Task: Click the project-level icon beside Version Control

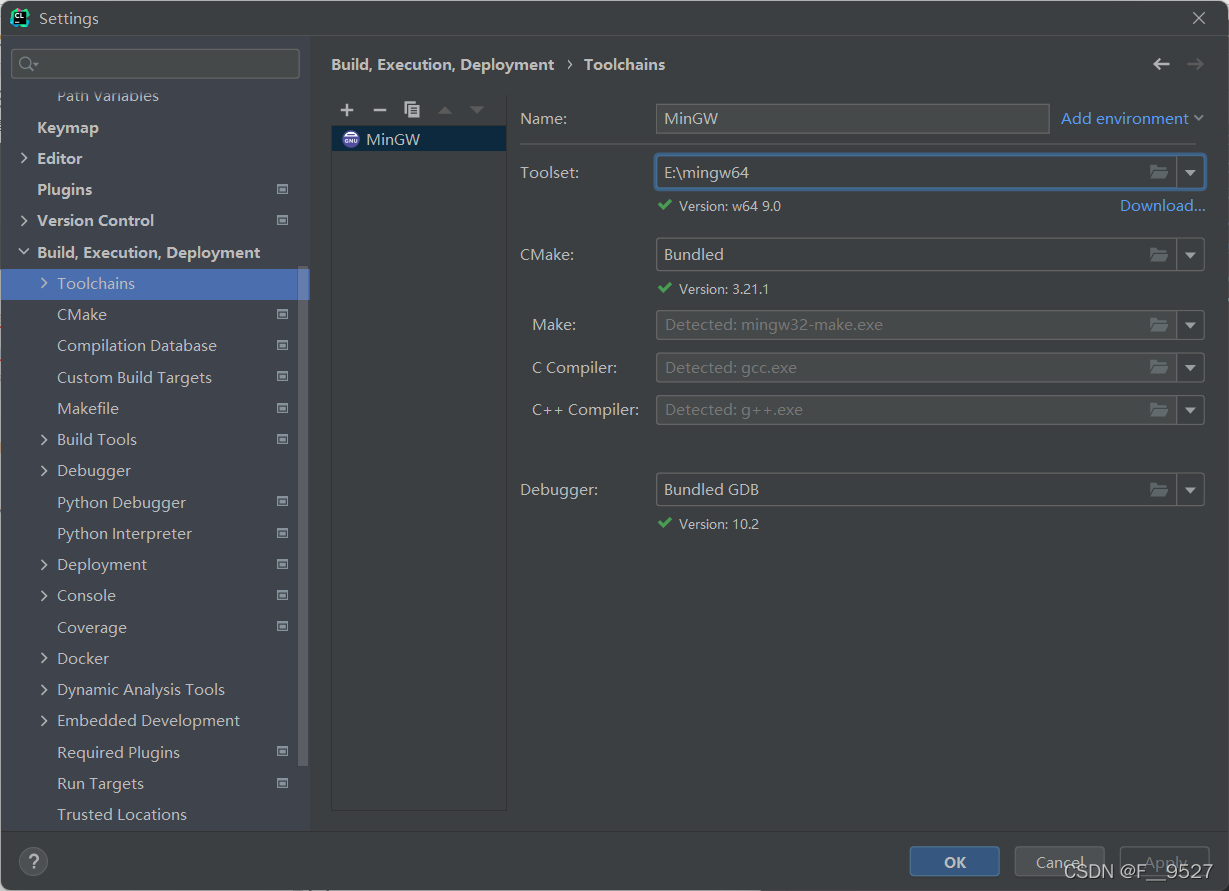Action: pos(283,220)
